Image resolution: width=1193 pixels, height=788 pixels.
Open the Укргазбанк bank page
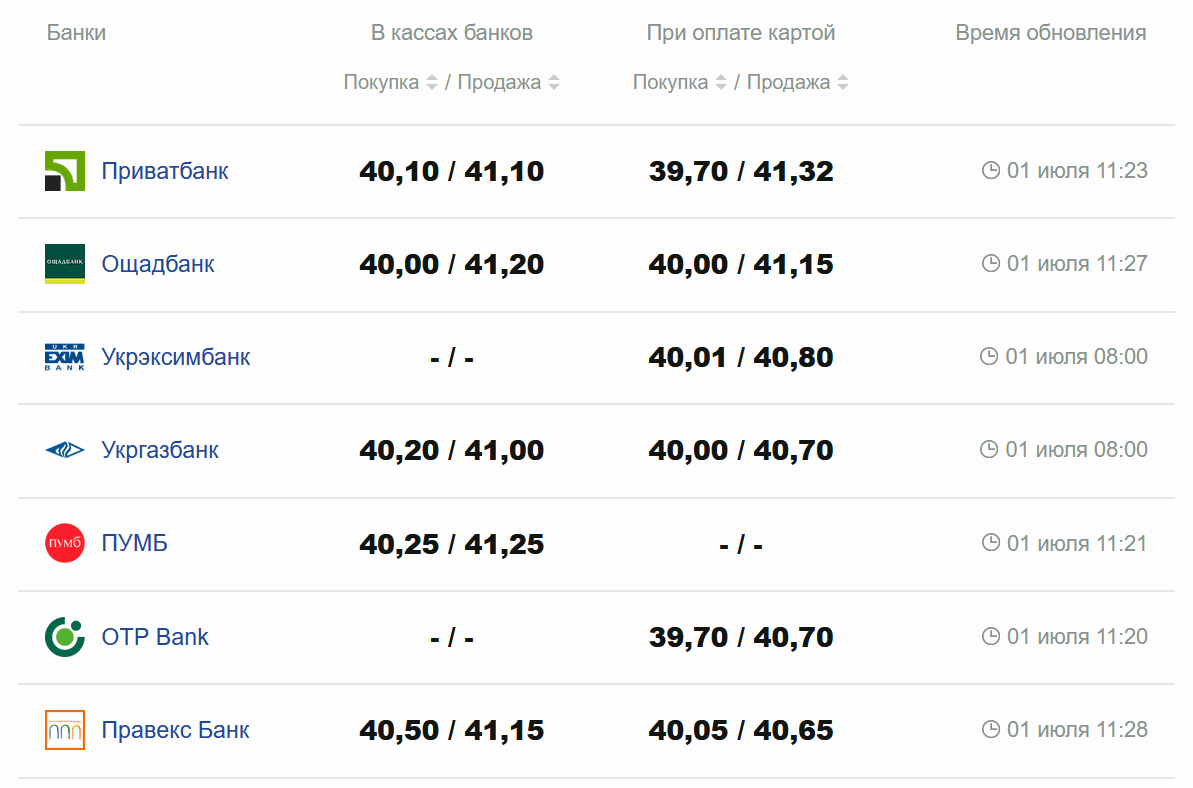coord(160,450)
